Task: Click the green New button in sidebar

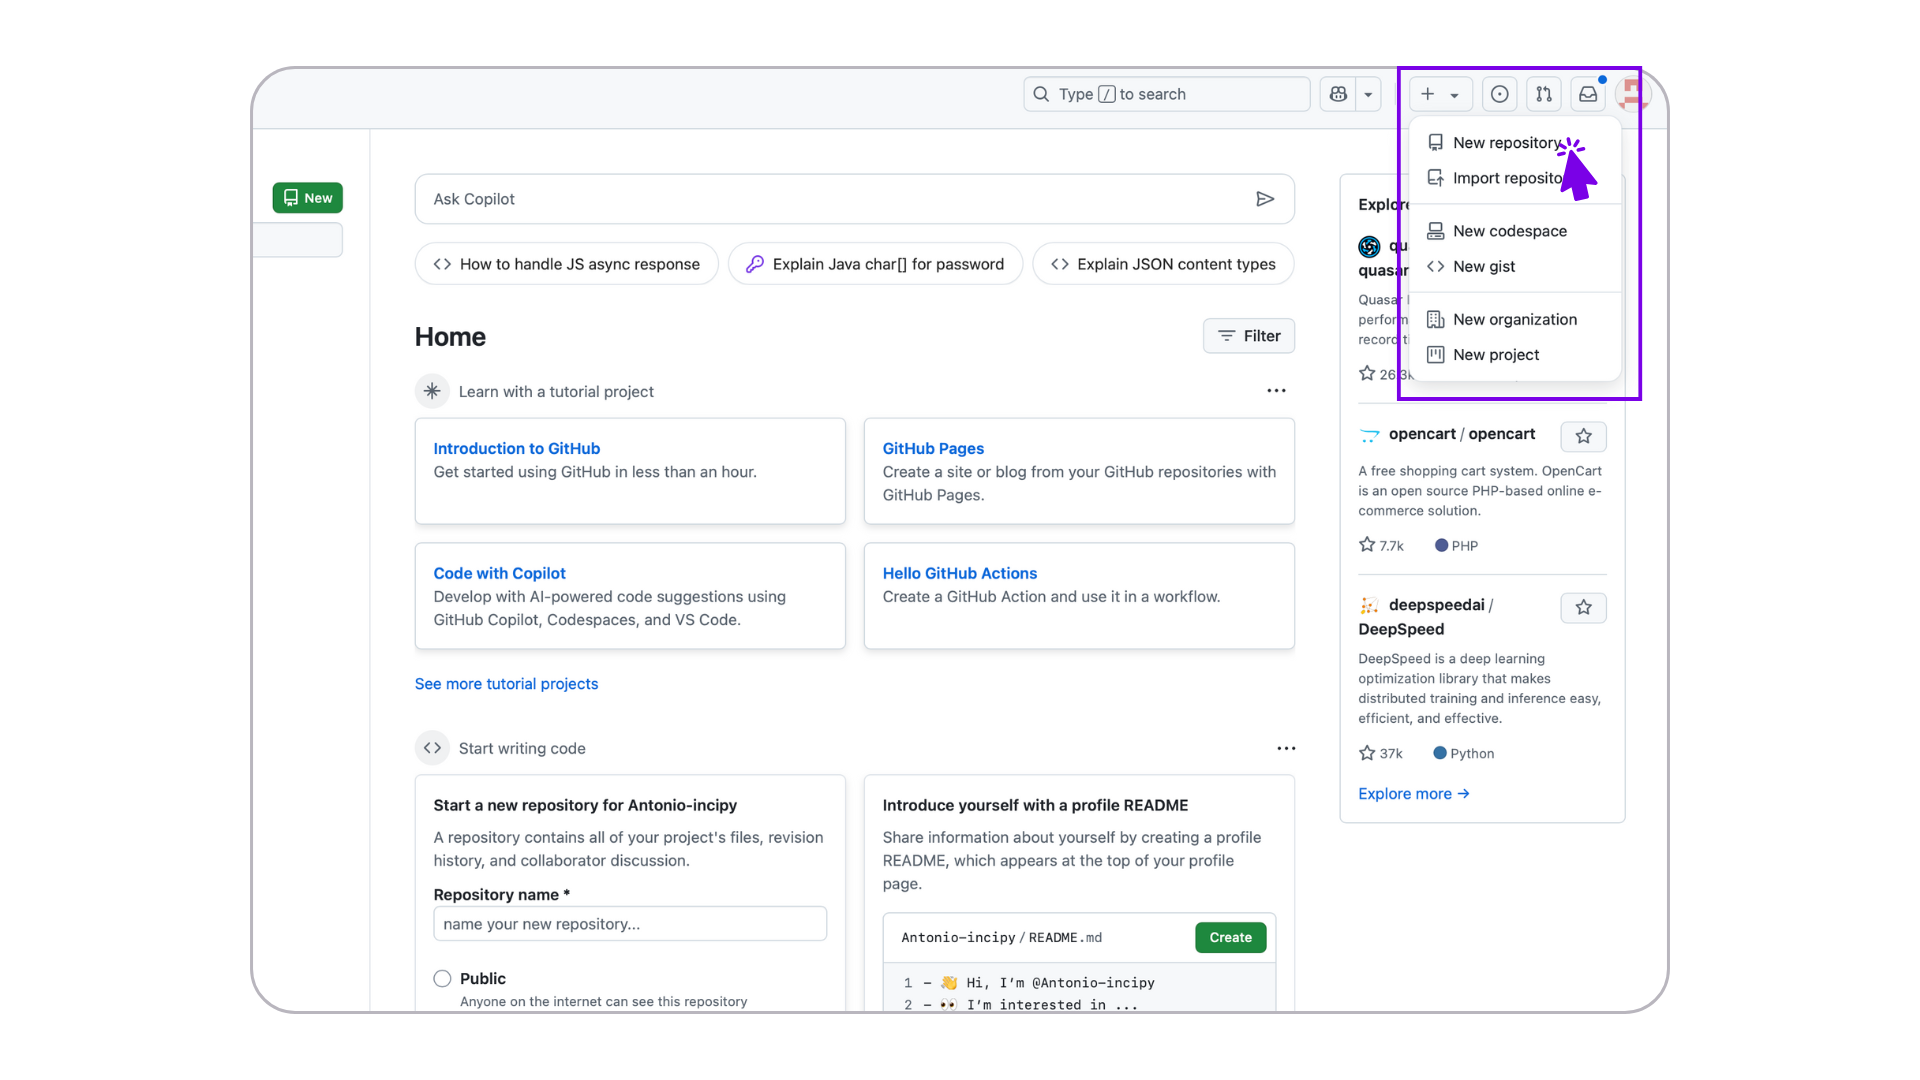Action: [x=308, y=198]
